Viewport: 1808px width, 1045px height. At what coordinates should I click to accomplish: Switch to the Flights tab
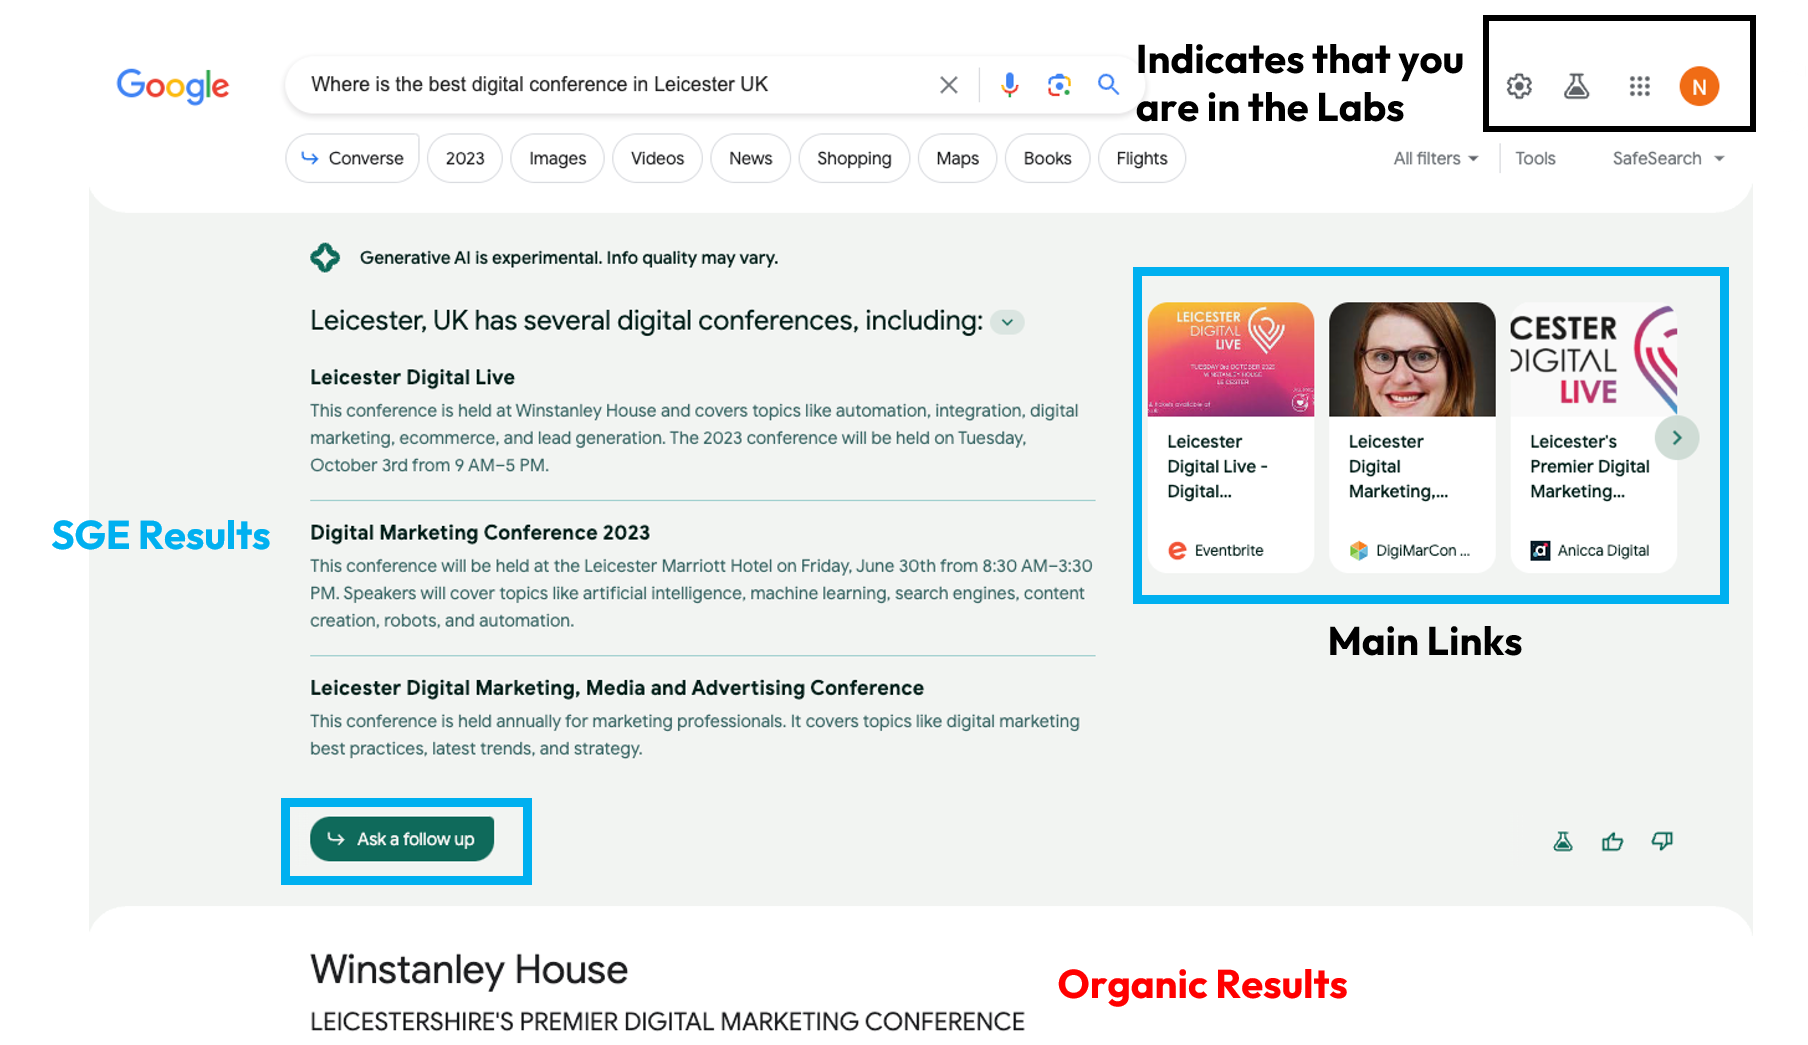click(x=1142, y=158)
